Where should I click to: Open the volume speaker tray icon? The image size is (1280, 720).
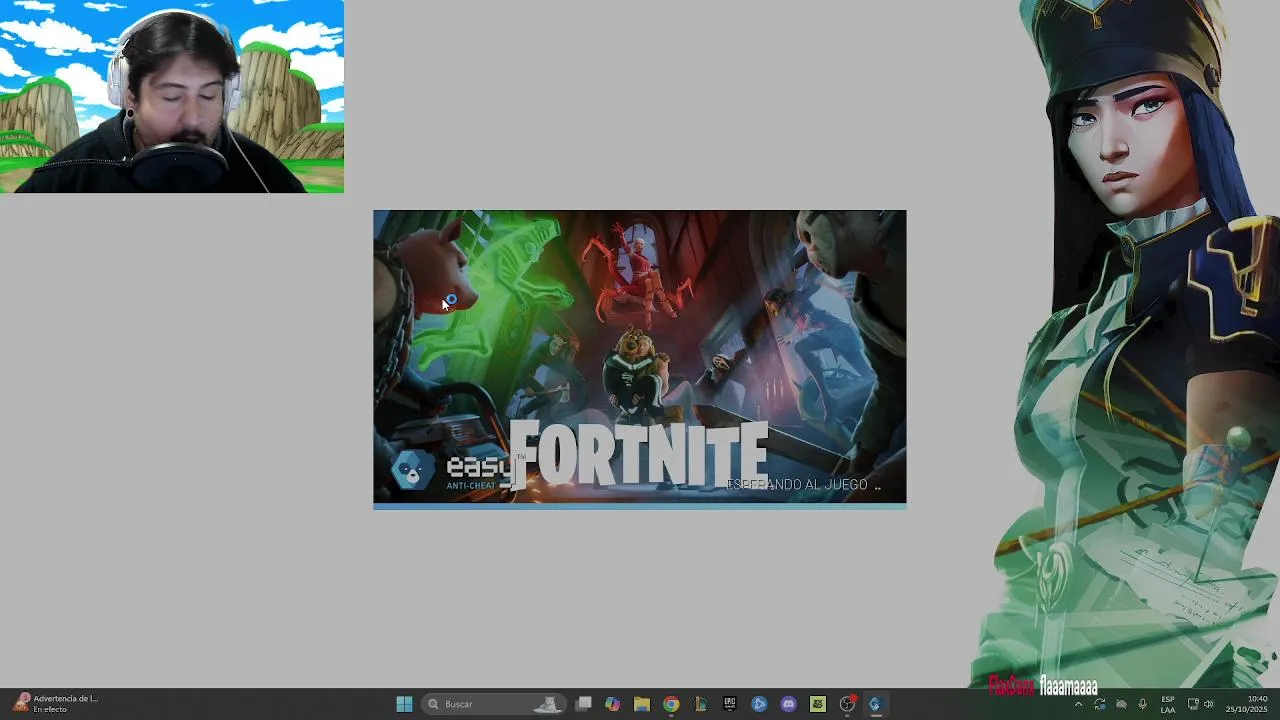1209,704
